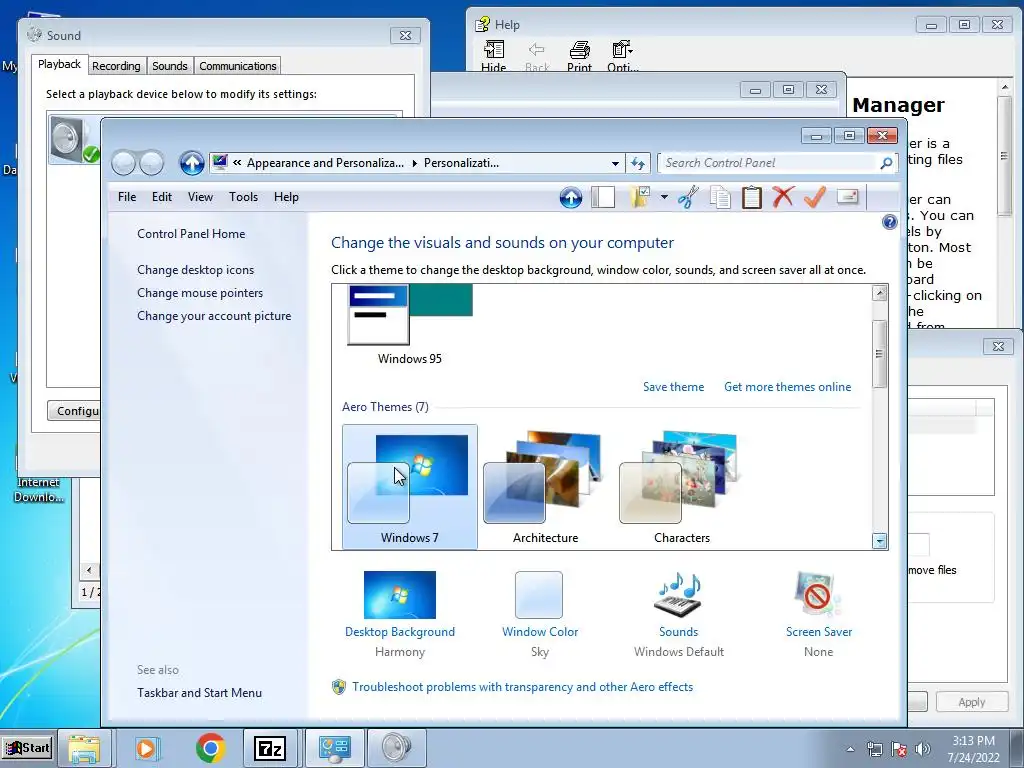Open the File menu
Image resolution: width=1024 pixels, height=768 pixels.
tap(127, 197)
